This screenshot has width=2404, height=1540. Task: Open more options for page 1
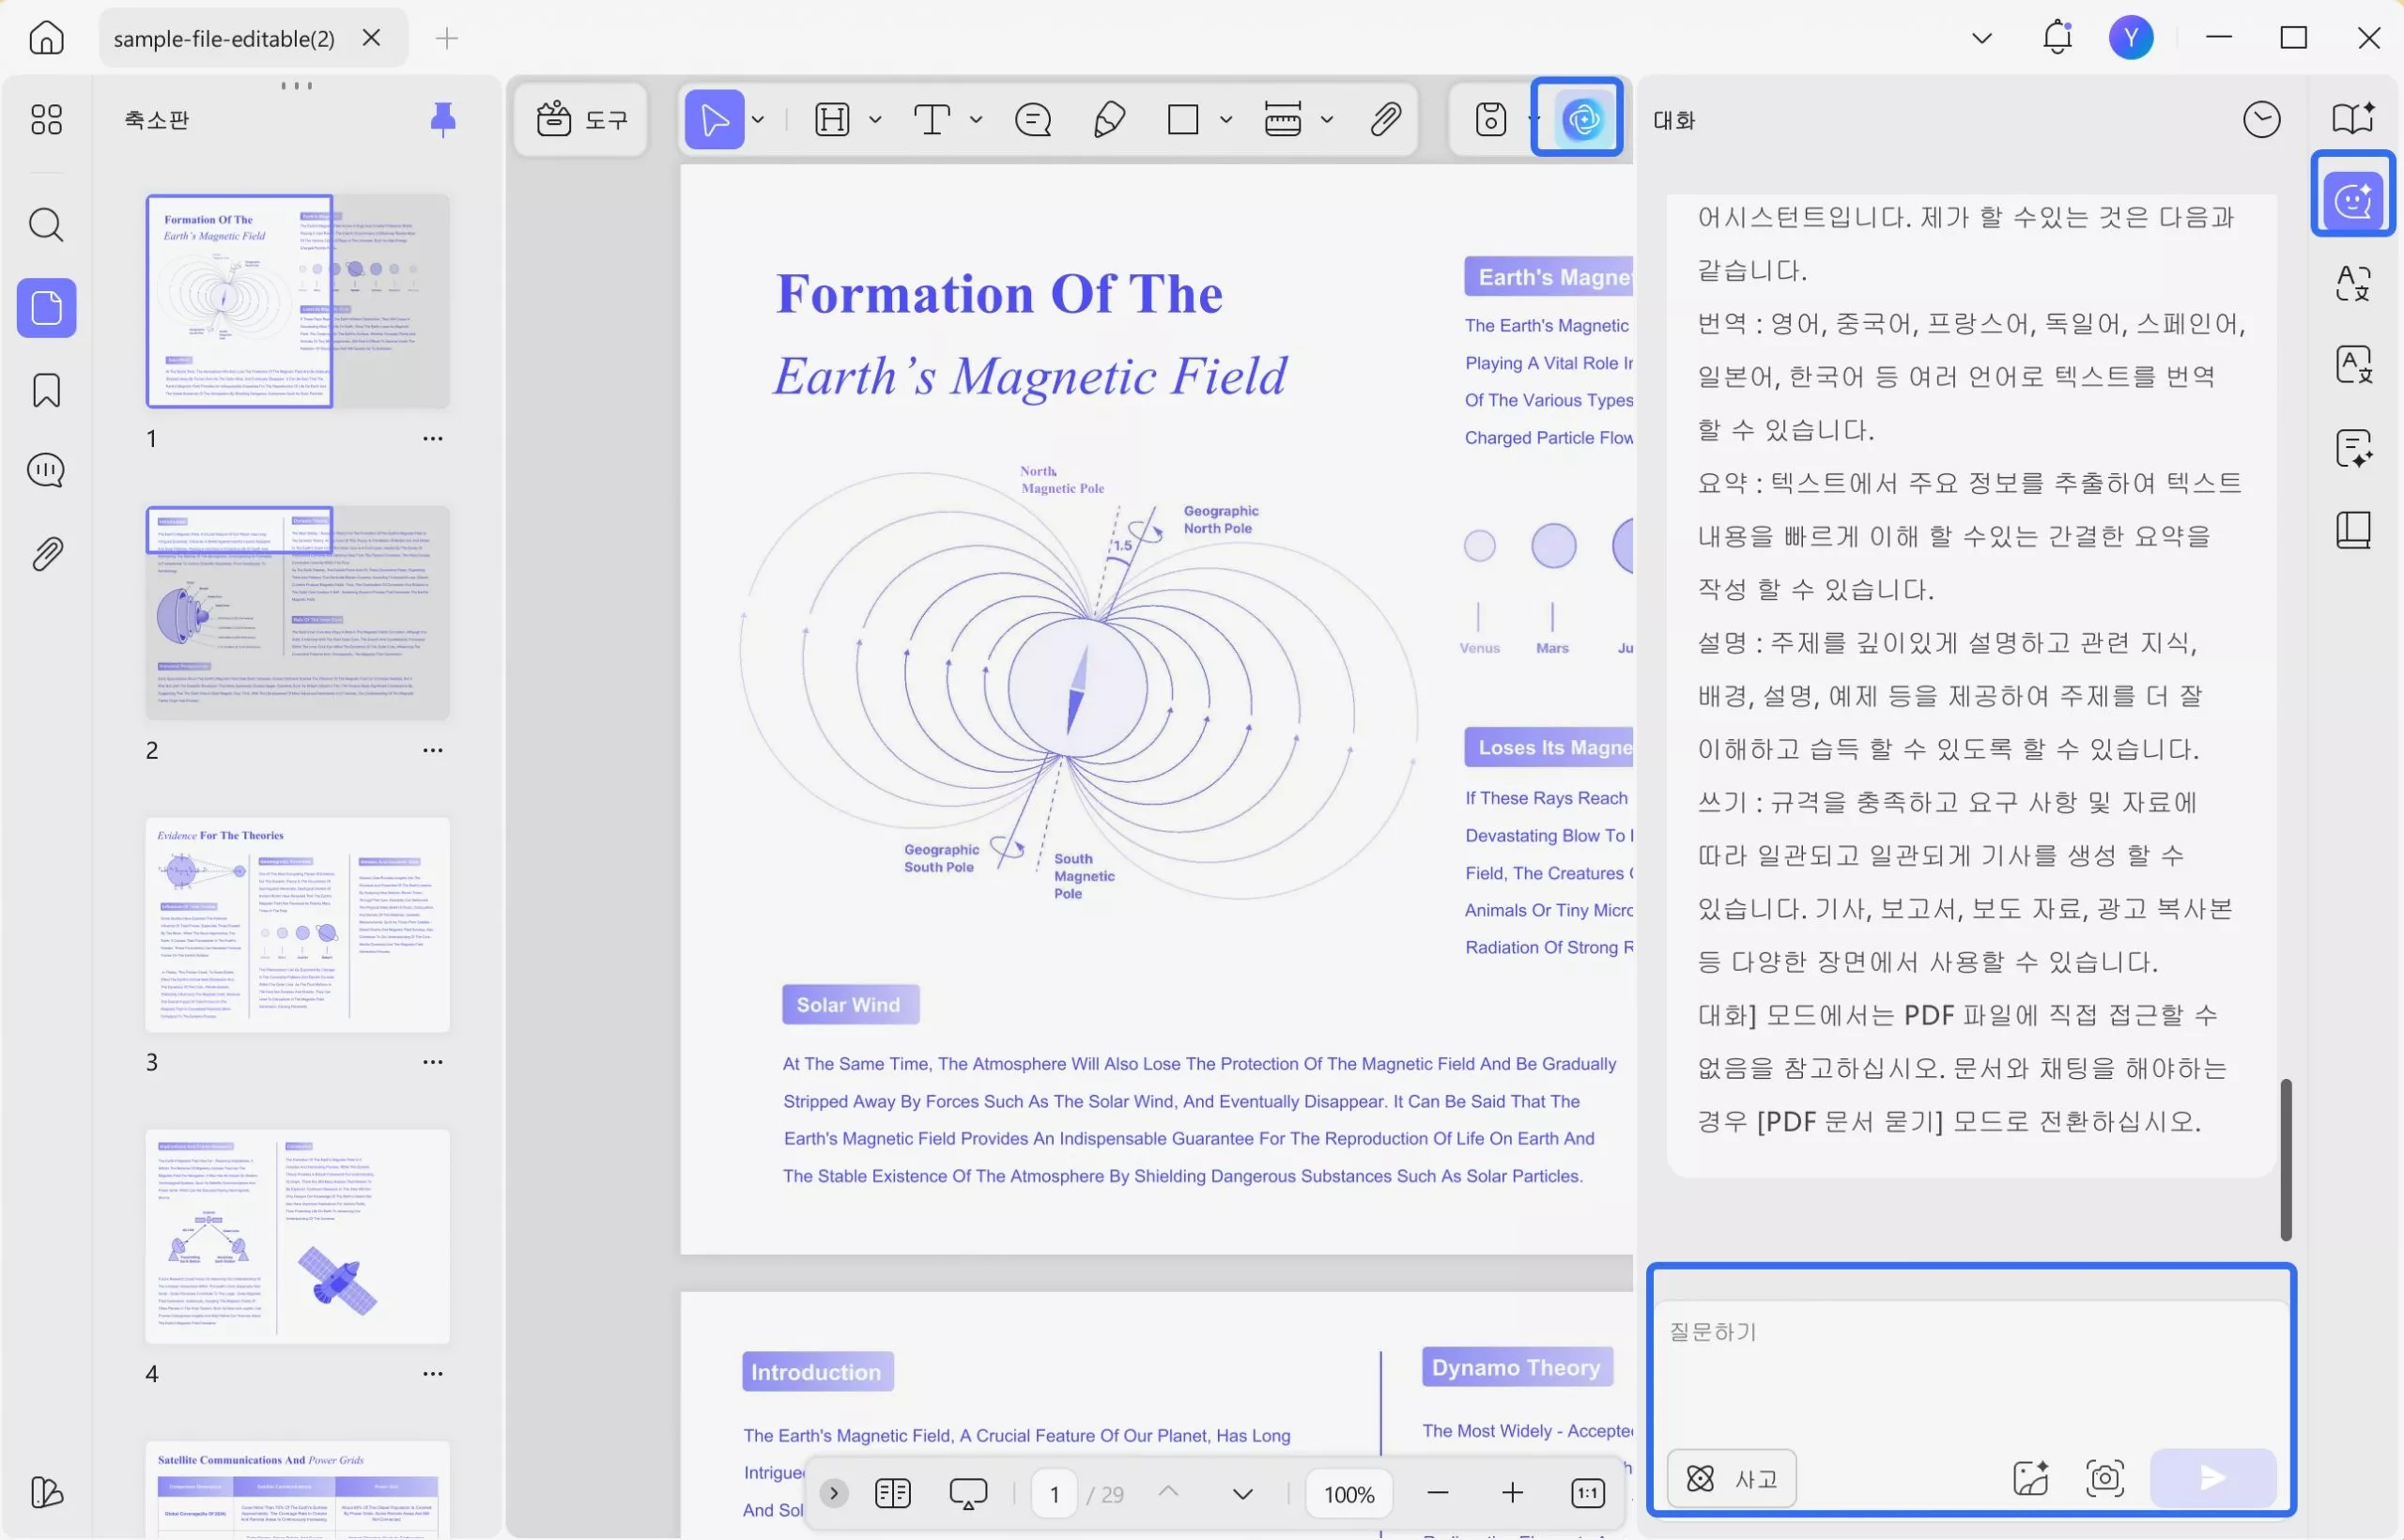(432, 439)
